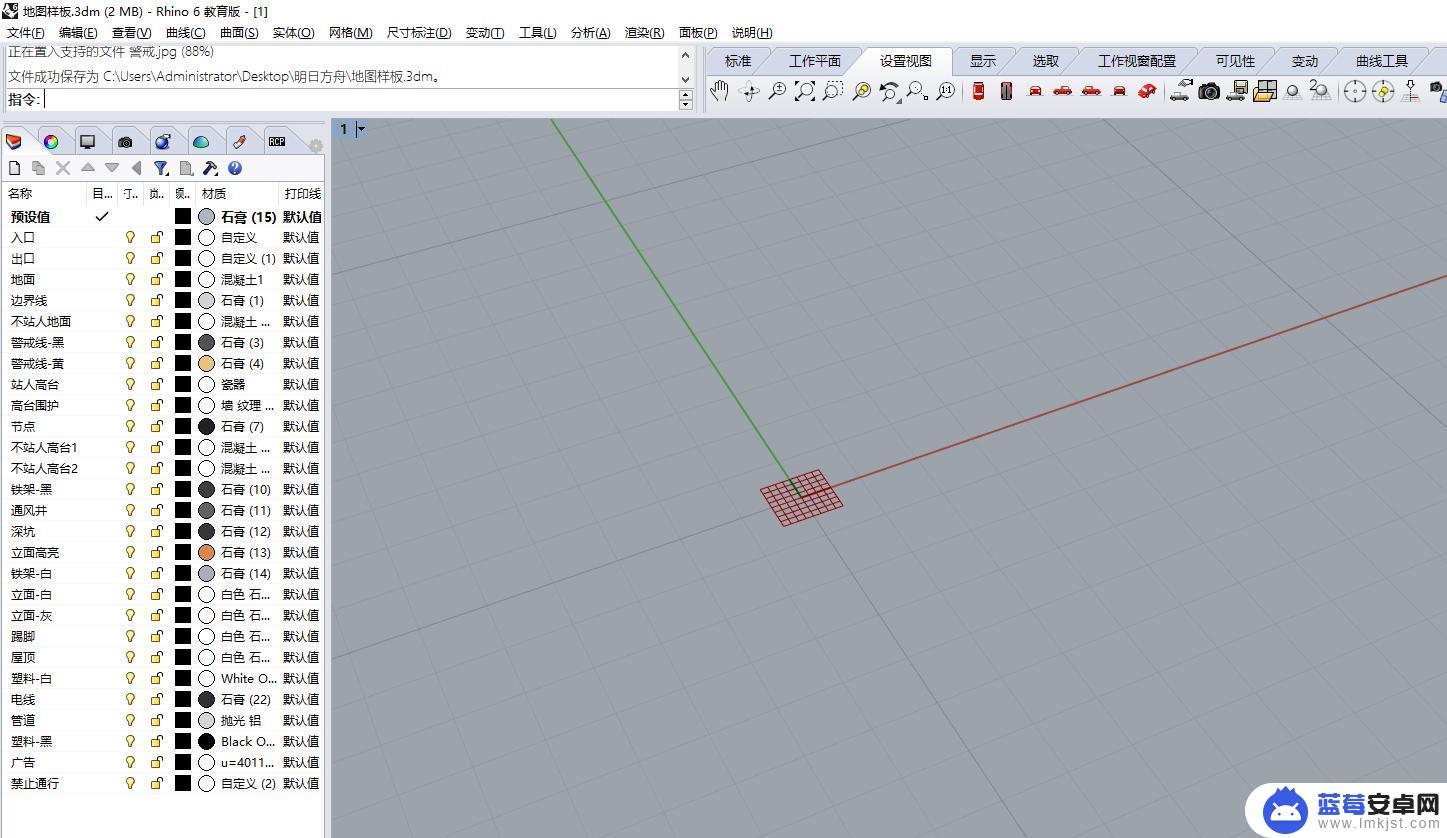Click in the 指令 command input field
This screenshot has width=1447, height=838.
pos(360,100)
